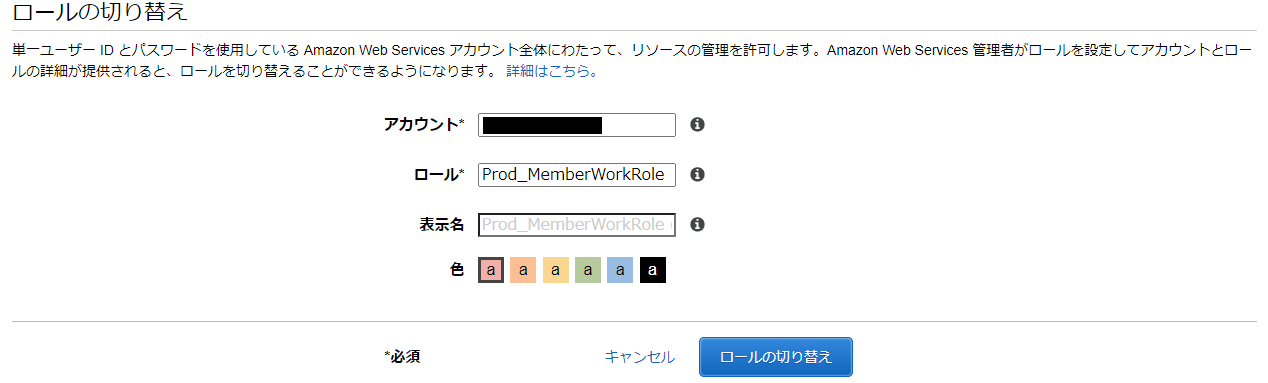The width and height of the screenshot is (1268, 383).
Task: Select the green color swatch
Action: [588, 270]
